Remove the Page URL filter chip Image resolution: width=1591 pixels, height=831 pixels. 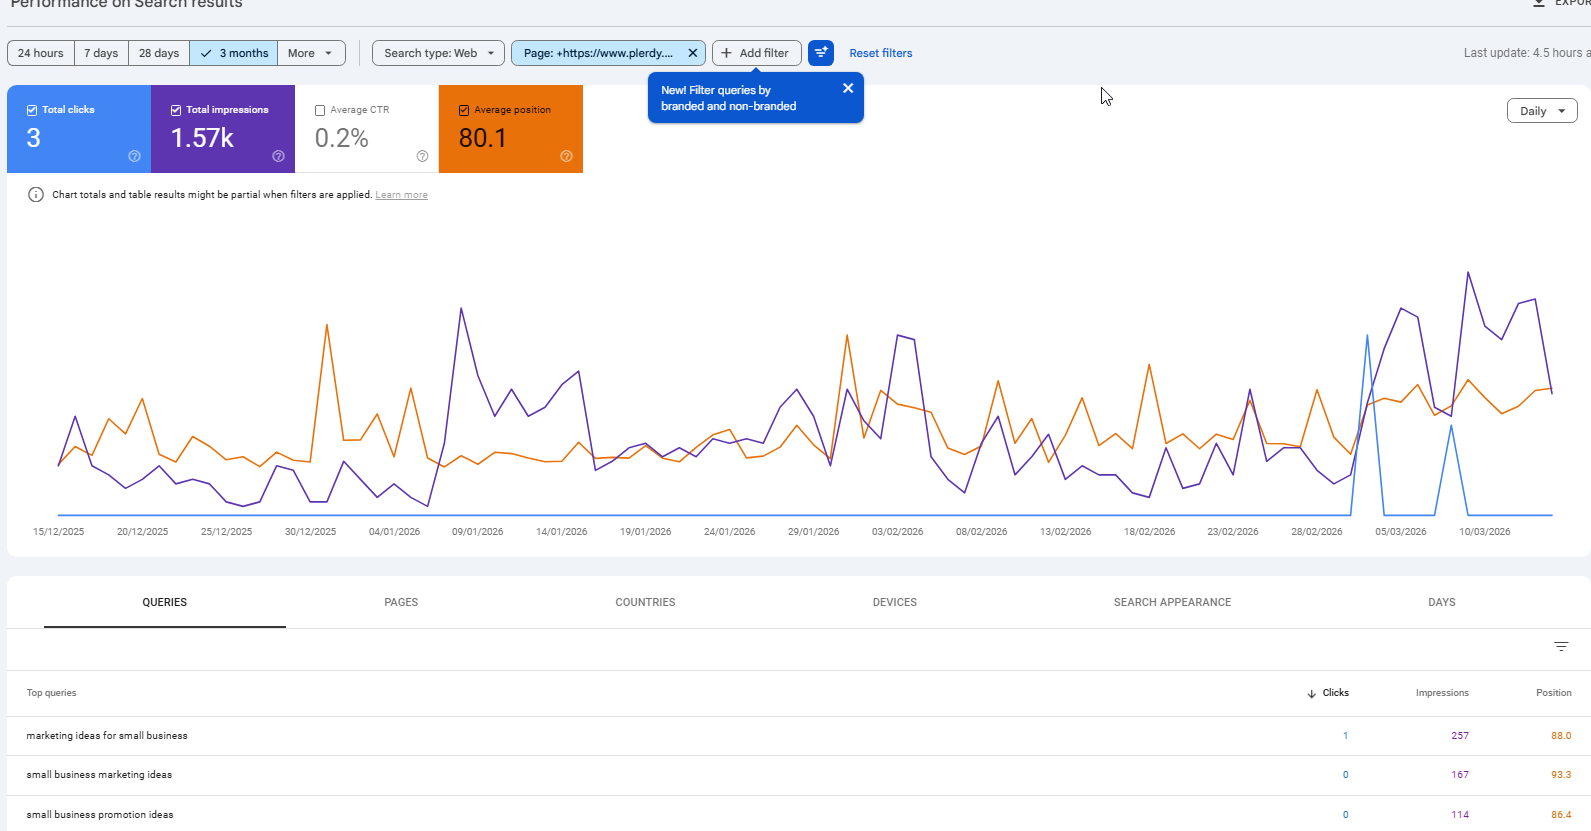[692, 53]
